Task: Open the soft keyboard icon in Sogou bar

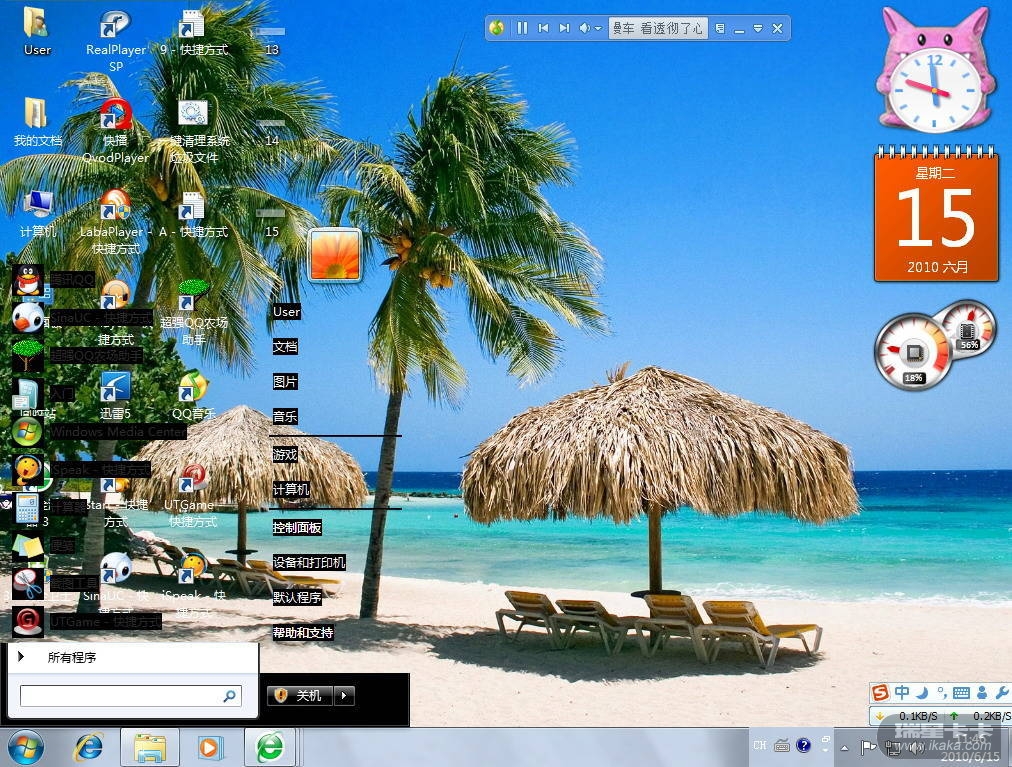Action: (961, 693)
